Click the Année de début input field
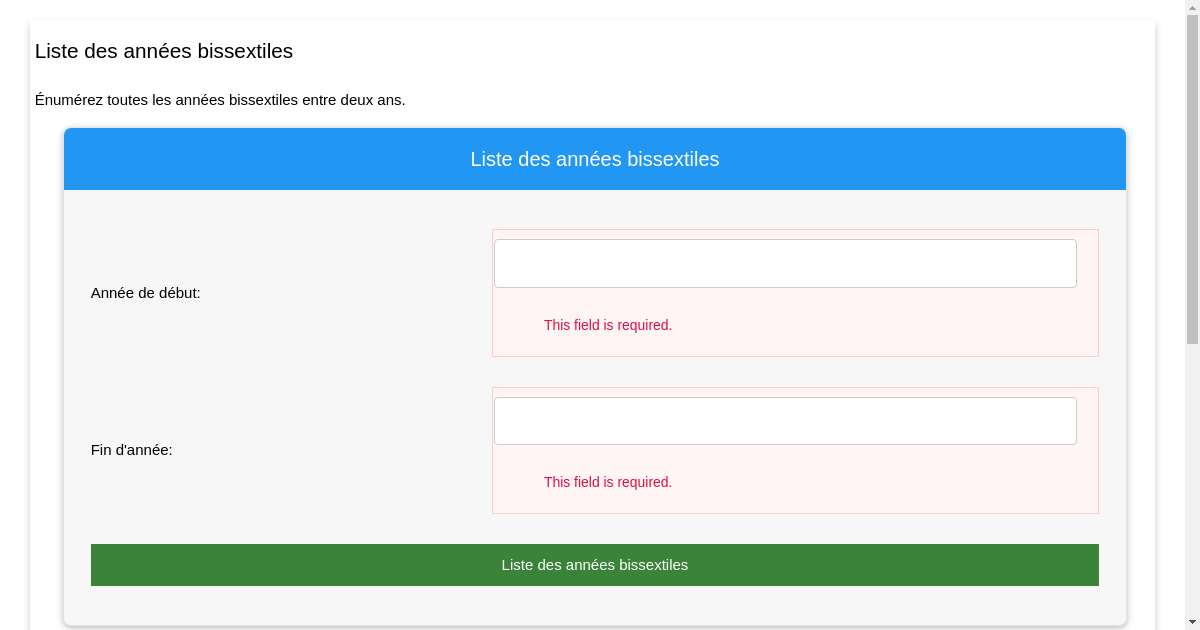The image size is (1200, 630). pyautogui.click(x=785, y=264)
